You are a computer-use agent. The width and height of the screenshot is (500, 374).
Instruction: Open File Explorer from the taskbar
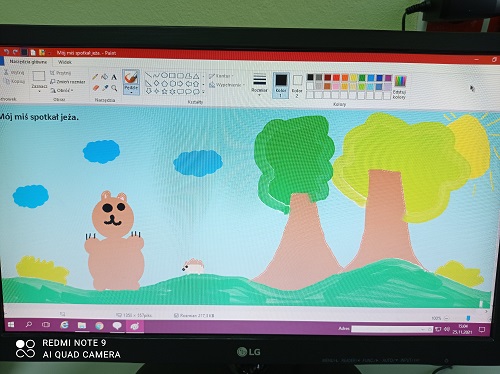click(x=82, y=325)
